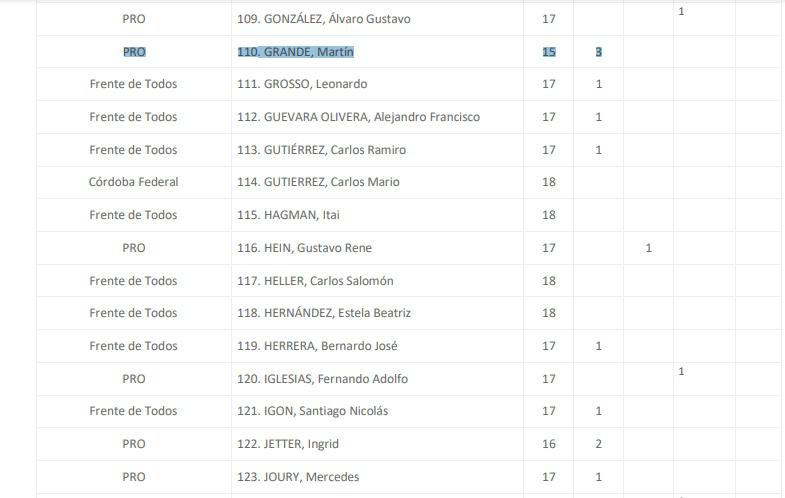Click the value 16 in JETTER row
The image size is (785, 498).
click(x=549, y=444)
